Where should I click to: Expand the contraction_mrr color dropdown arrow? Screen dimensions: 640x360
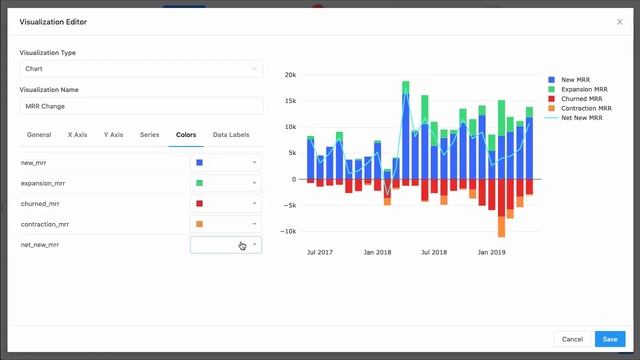pos(254,224)
